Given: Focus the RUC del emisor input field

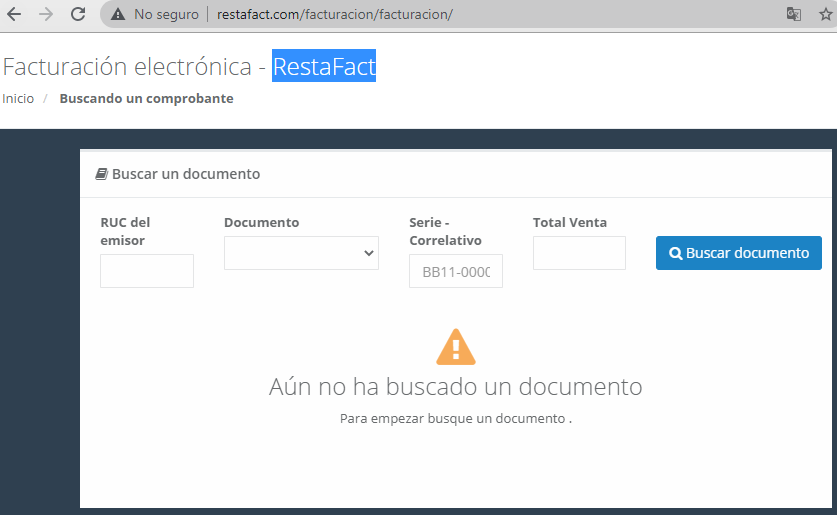Looking at the screenshot, I should 147,271.
